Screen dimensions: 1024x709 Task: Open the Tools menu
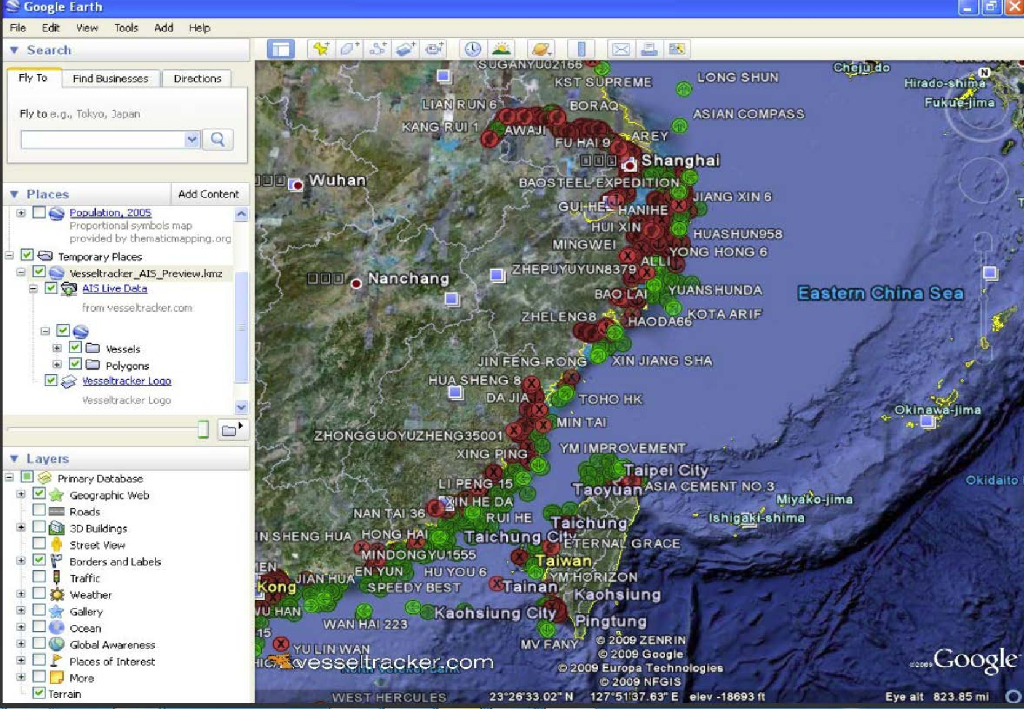pos(126,28)
